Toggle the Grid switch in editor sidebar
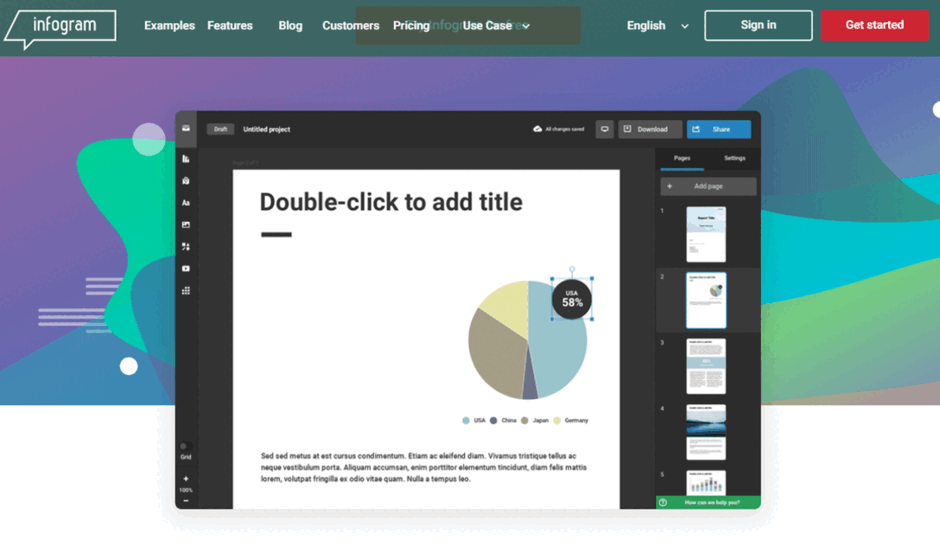 pyautogui.click(x=186, y=446)
